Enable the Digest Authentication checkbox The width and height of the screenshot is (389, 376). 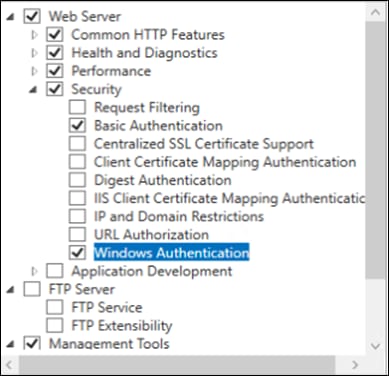tap(77, 180)
